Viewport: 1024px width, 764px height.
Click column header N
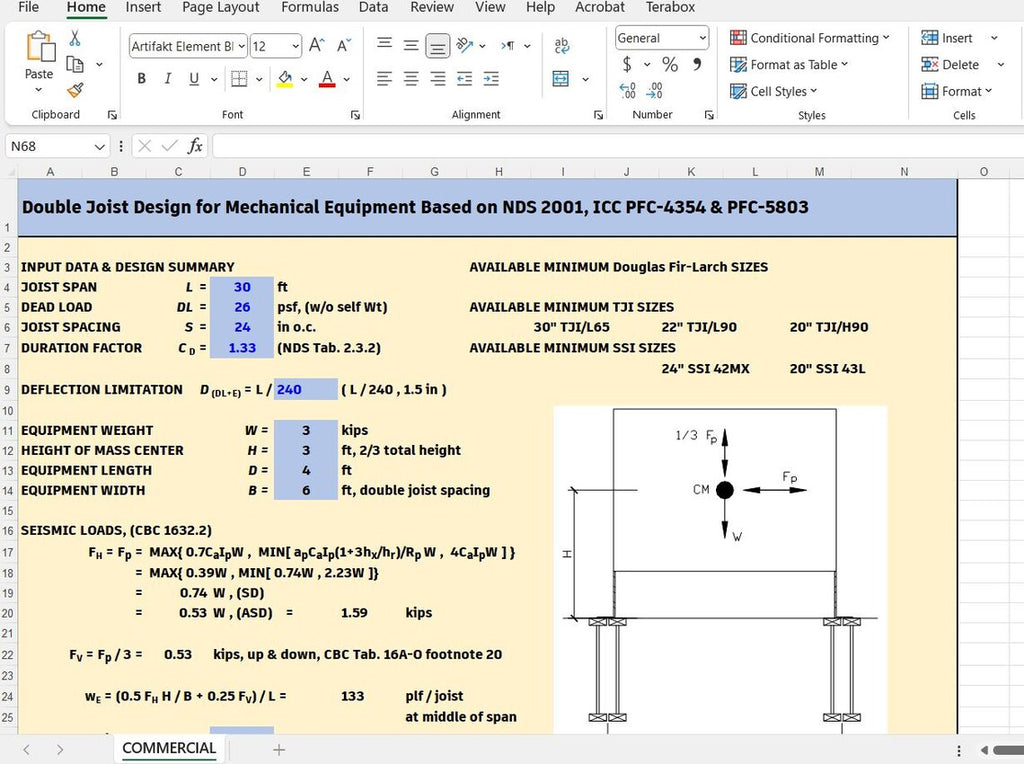click(x=904, y=172)
